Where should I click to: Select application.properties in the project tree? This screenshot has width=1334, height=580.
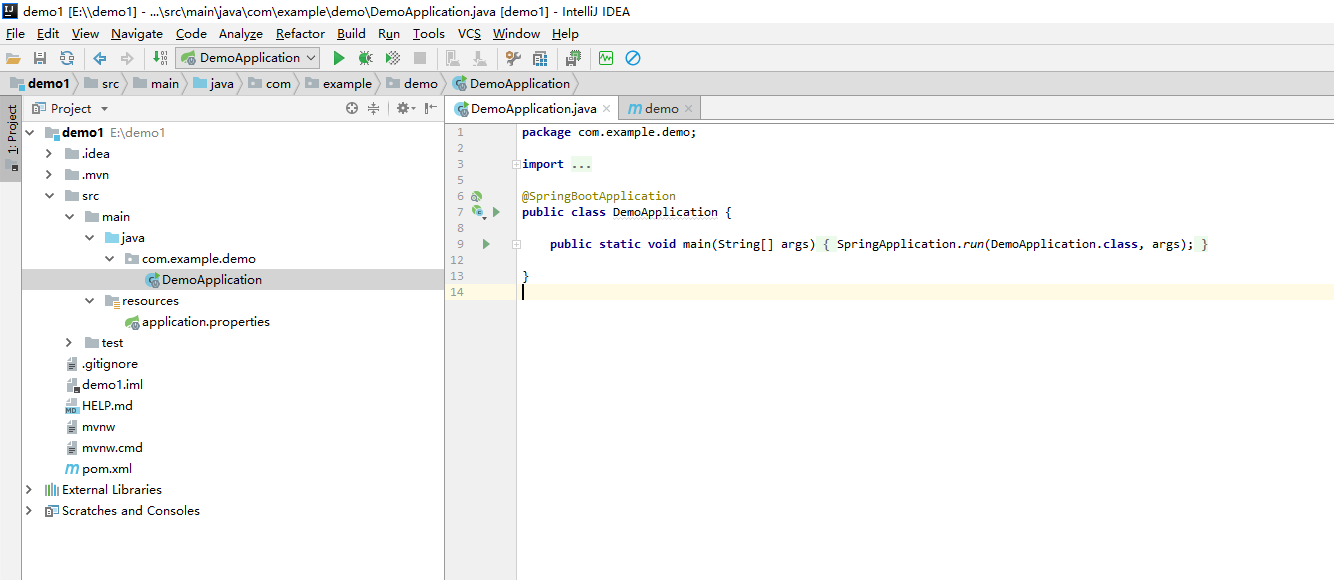(x=197, y=322)
